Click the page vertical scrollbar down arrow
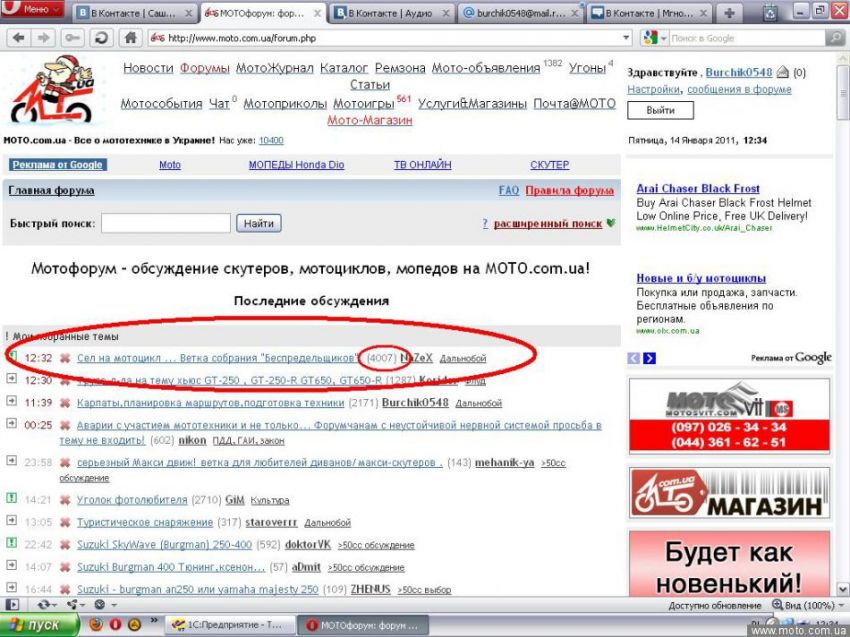850x637 pixels. point(843,589)
